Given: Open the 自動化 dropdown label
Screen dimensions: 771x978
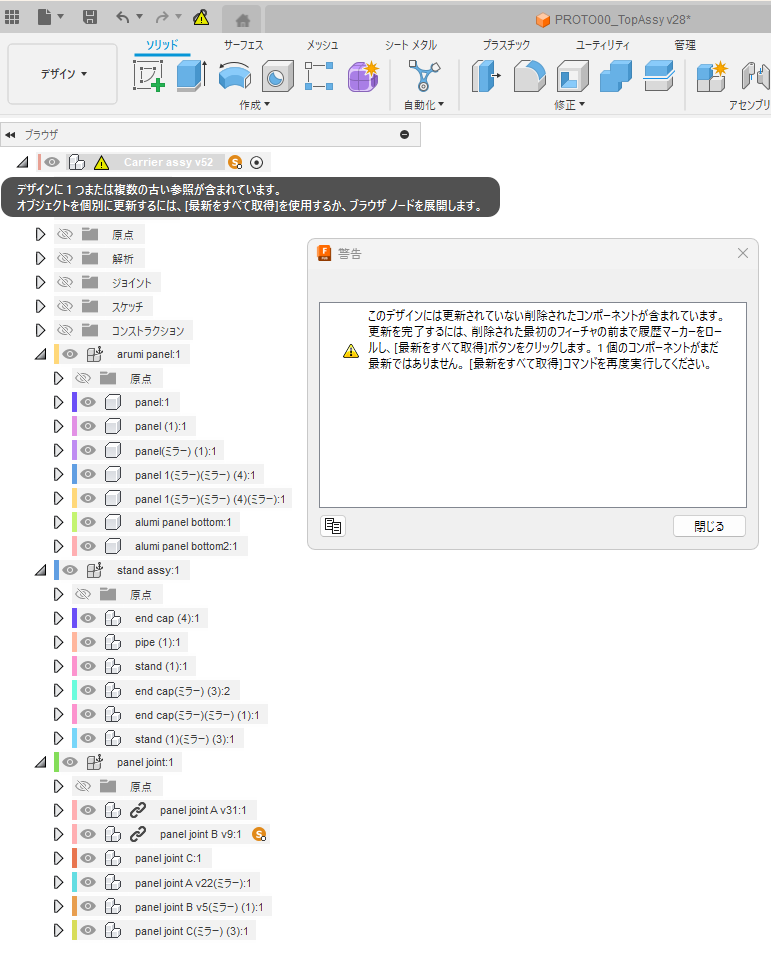Looking at the screenshot, I should (424, 105).
